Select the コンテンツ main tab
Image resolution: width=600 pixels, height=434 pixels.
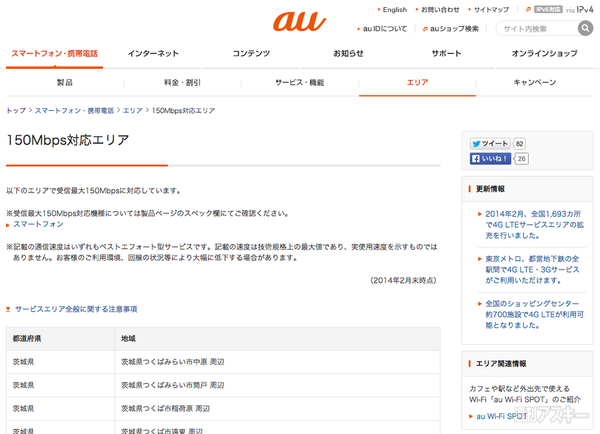[251, 54]
